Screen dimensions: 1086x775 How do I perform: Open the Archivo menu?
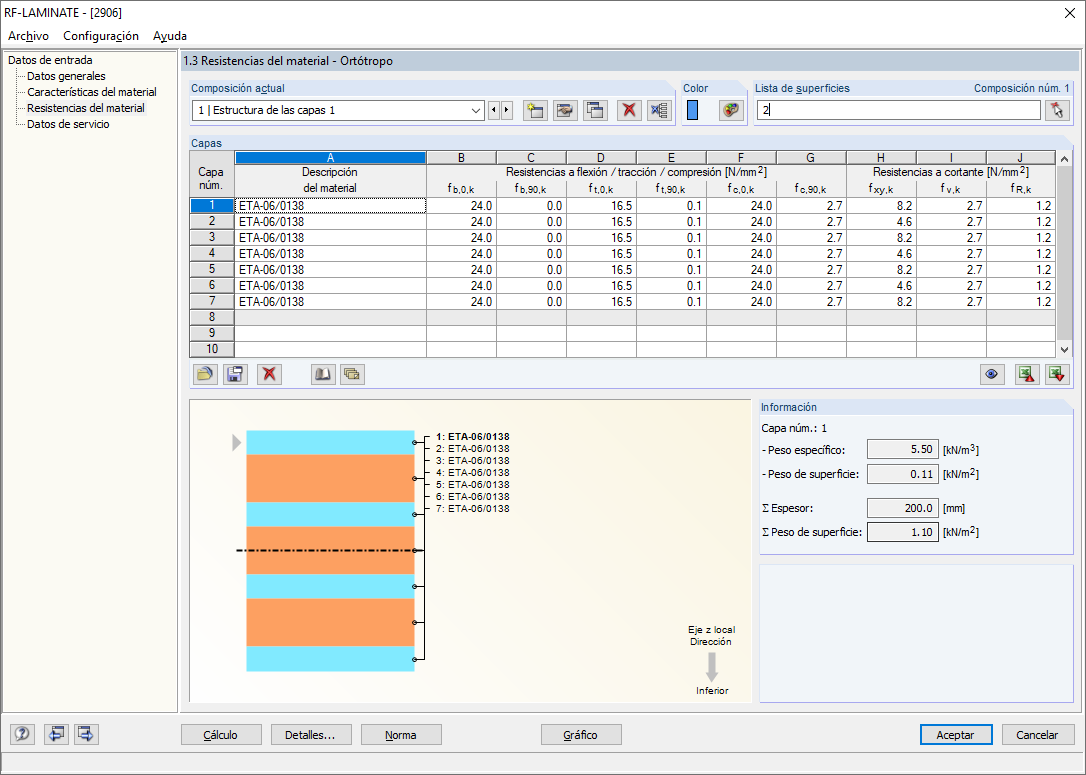click(28, 36)
